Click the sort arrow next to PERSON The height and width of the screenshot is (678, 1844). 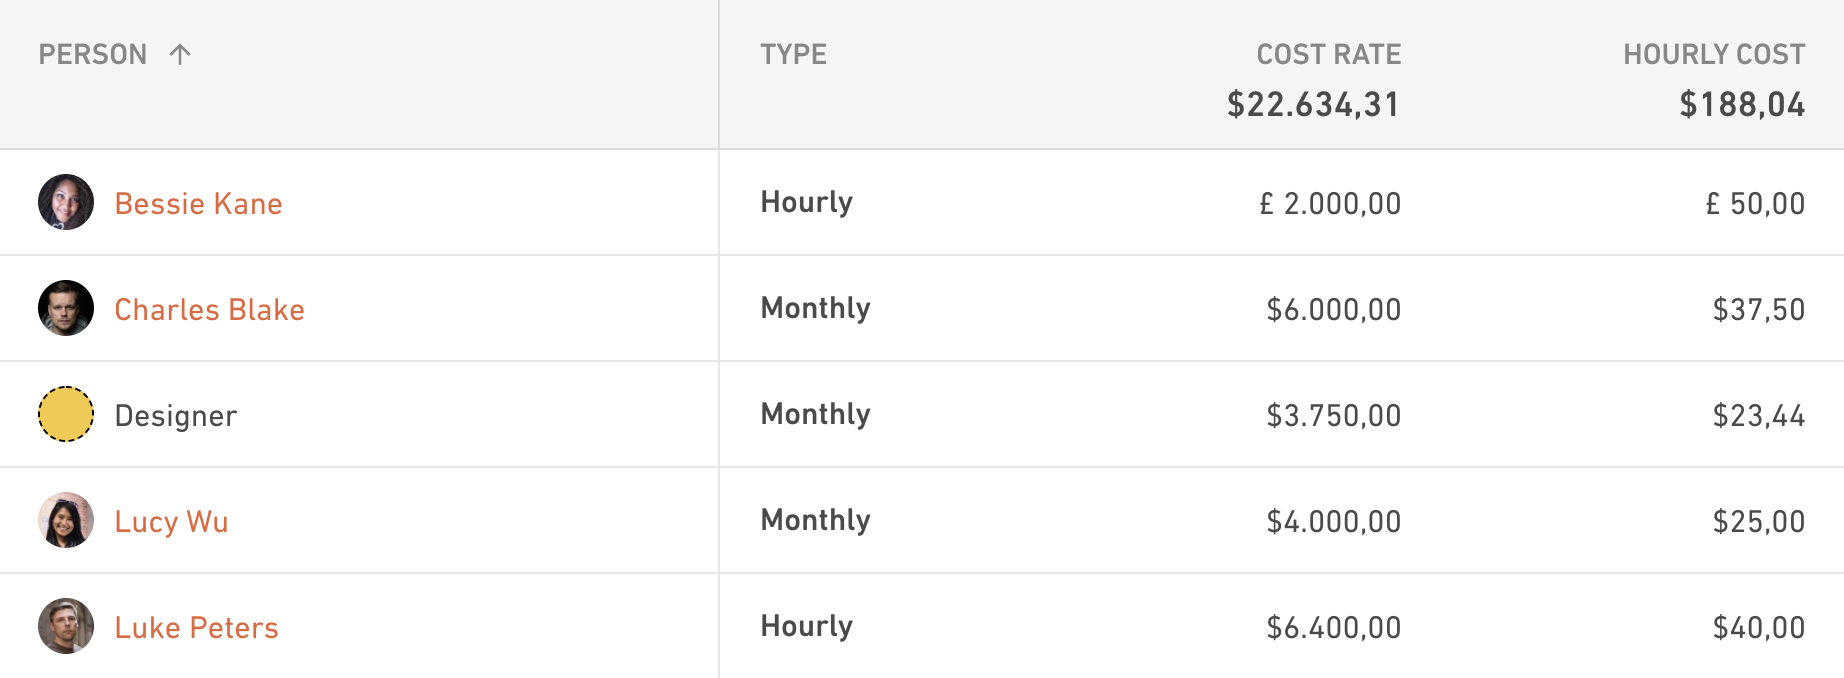pos(180,54)
